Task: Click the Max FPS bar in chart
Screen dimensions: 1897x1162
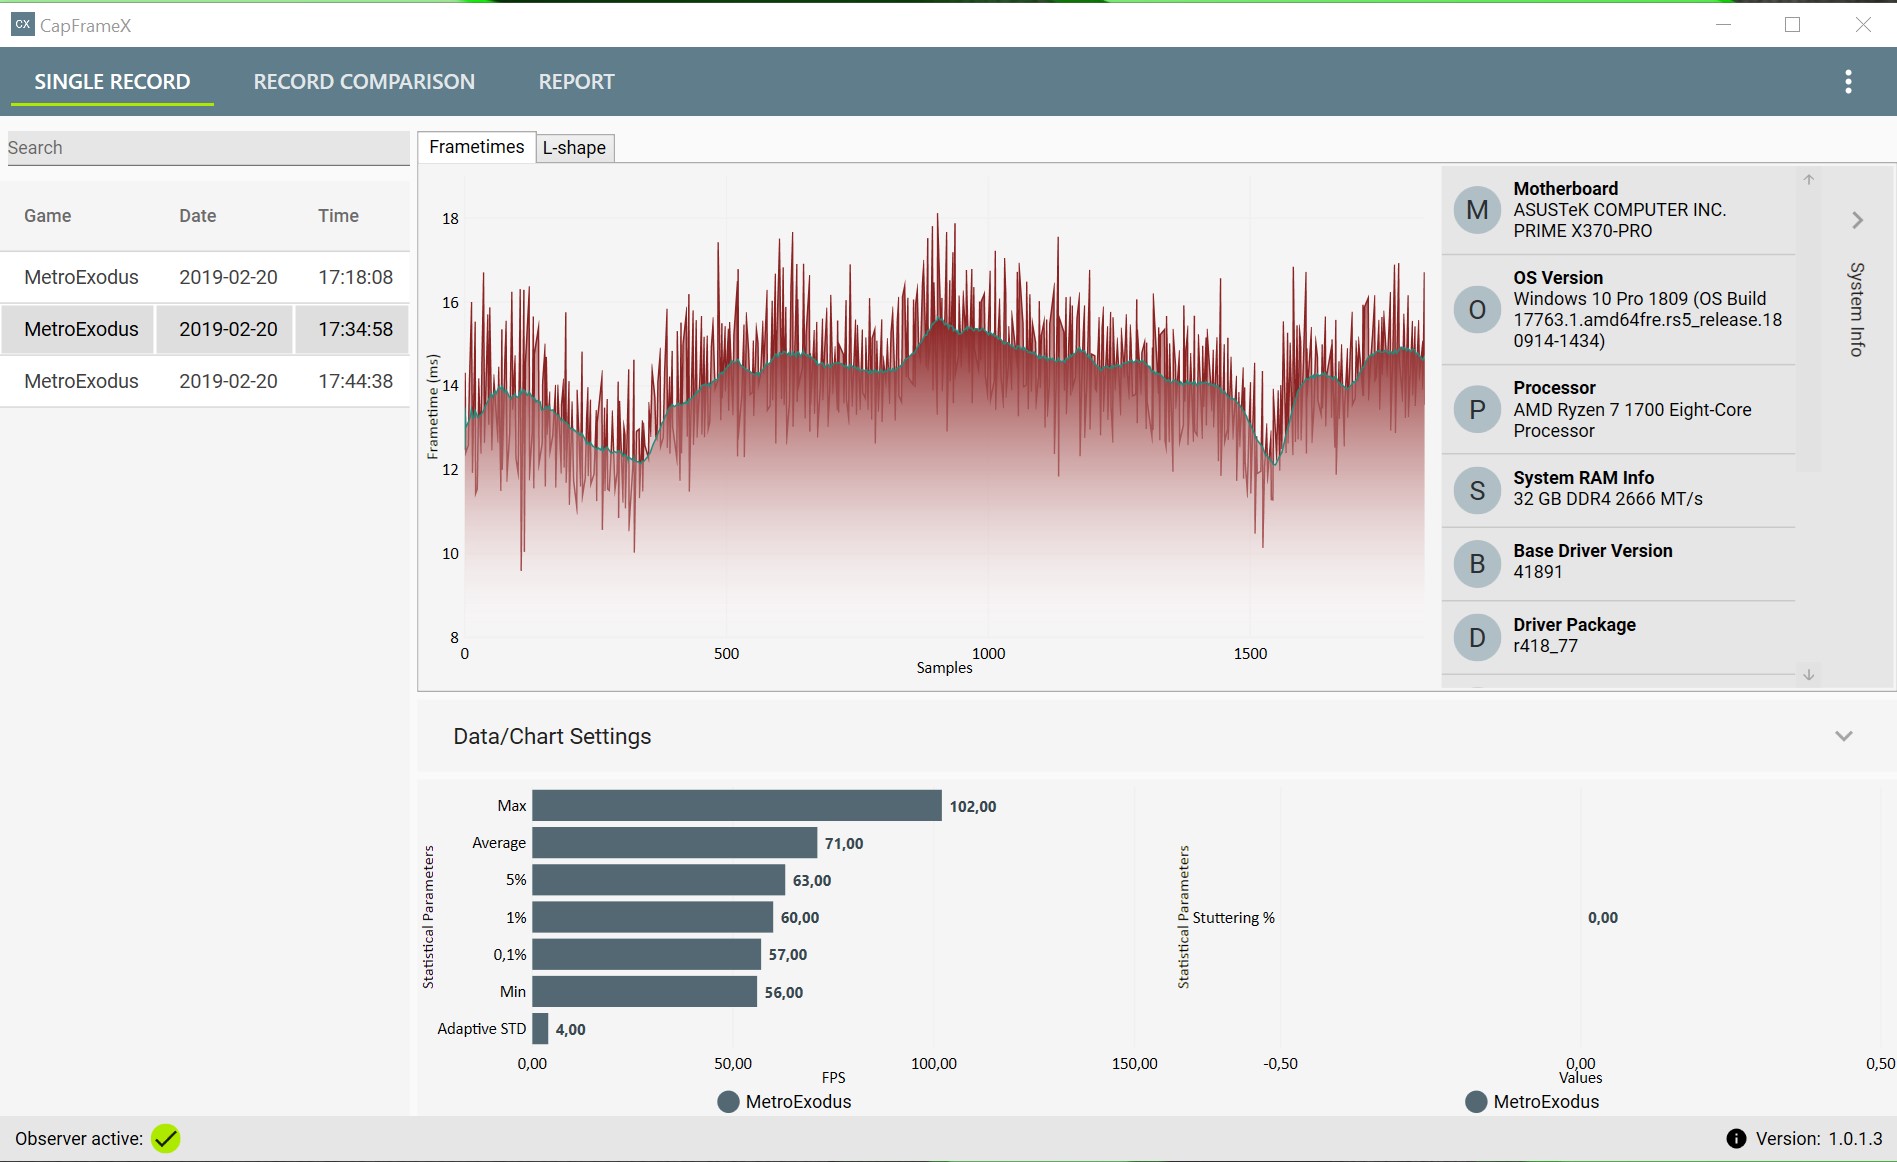Action: pyautogui.click(x=737, y=805)
